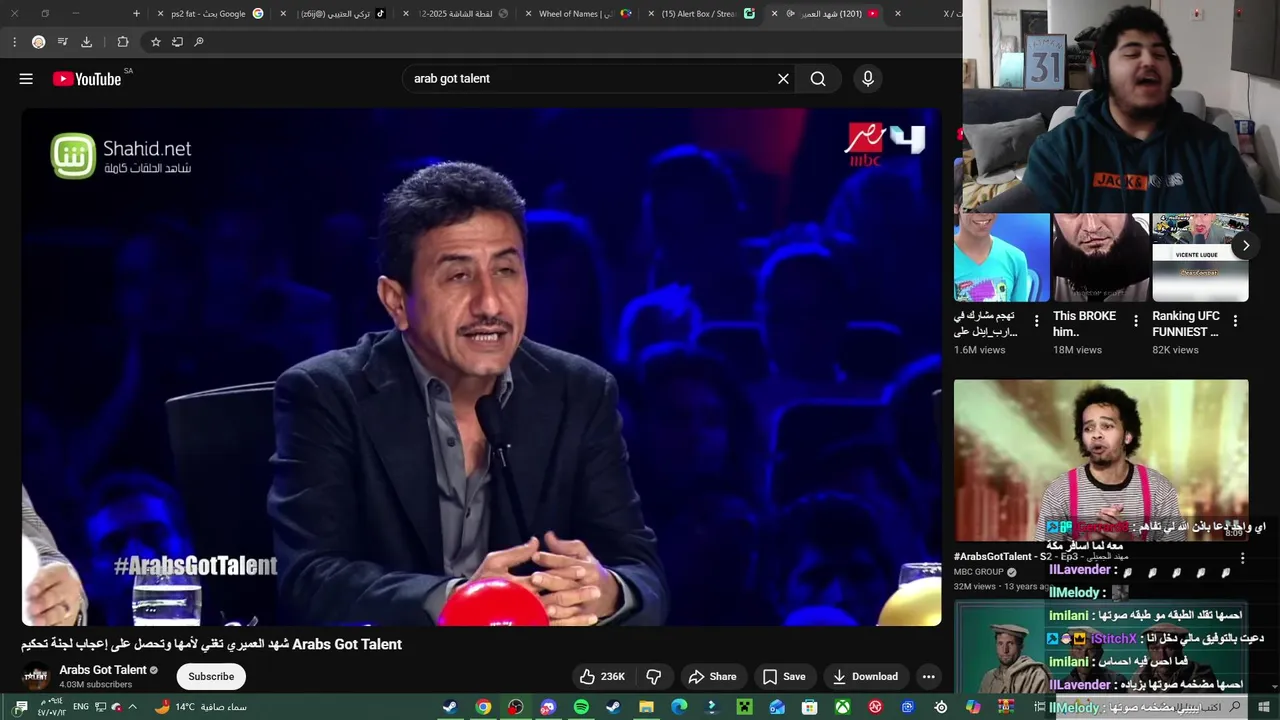
Task: Open the Arabs Got Talent channel name link
Action: click(103, 670)
